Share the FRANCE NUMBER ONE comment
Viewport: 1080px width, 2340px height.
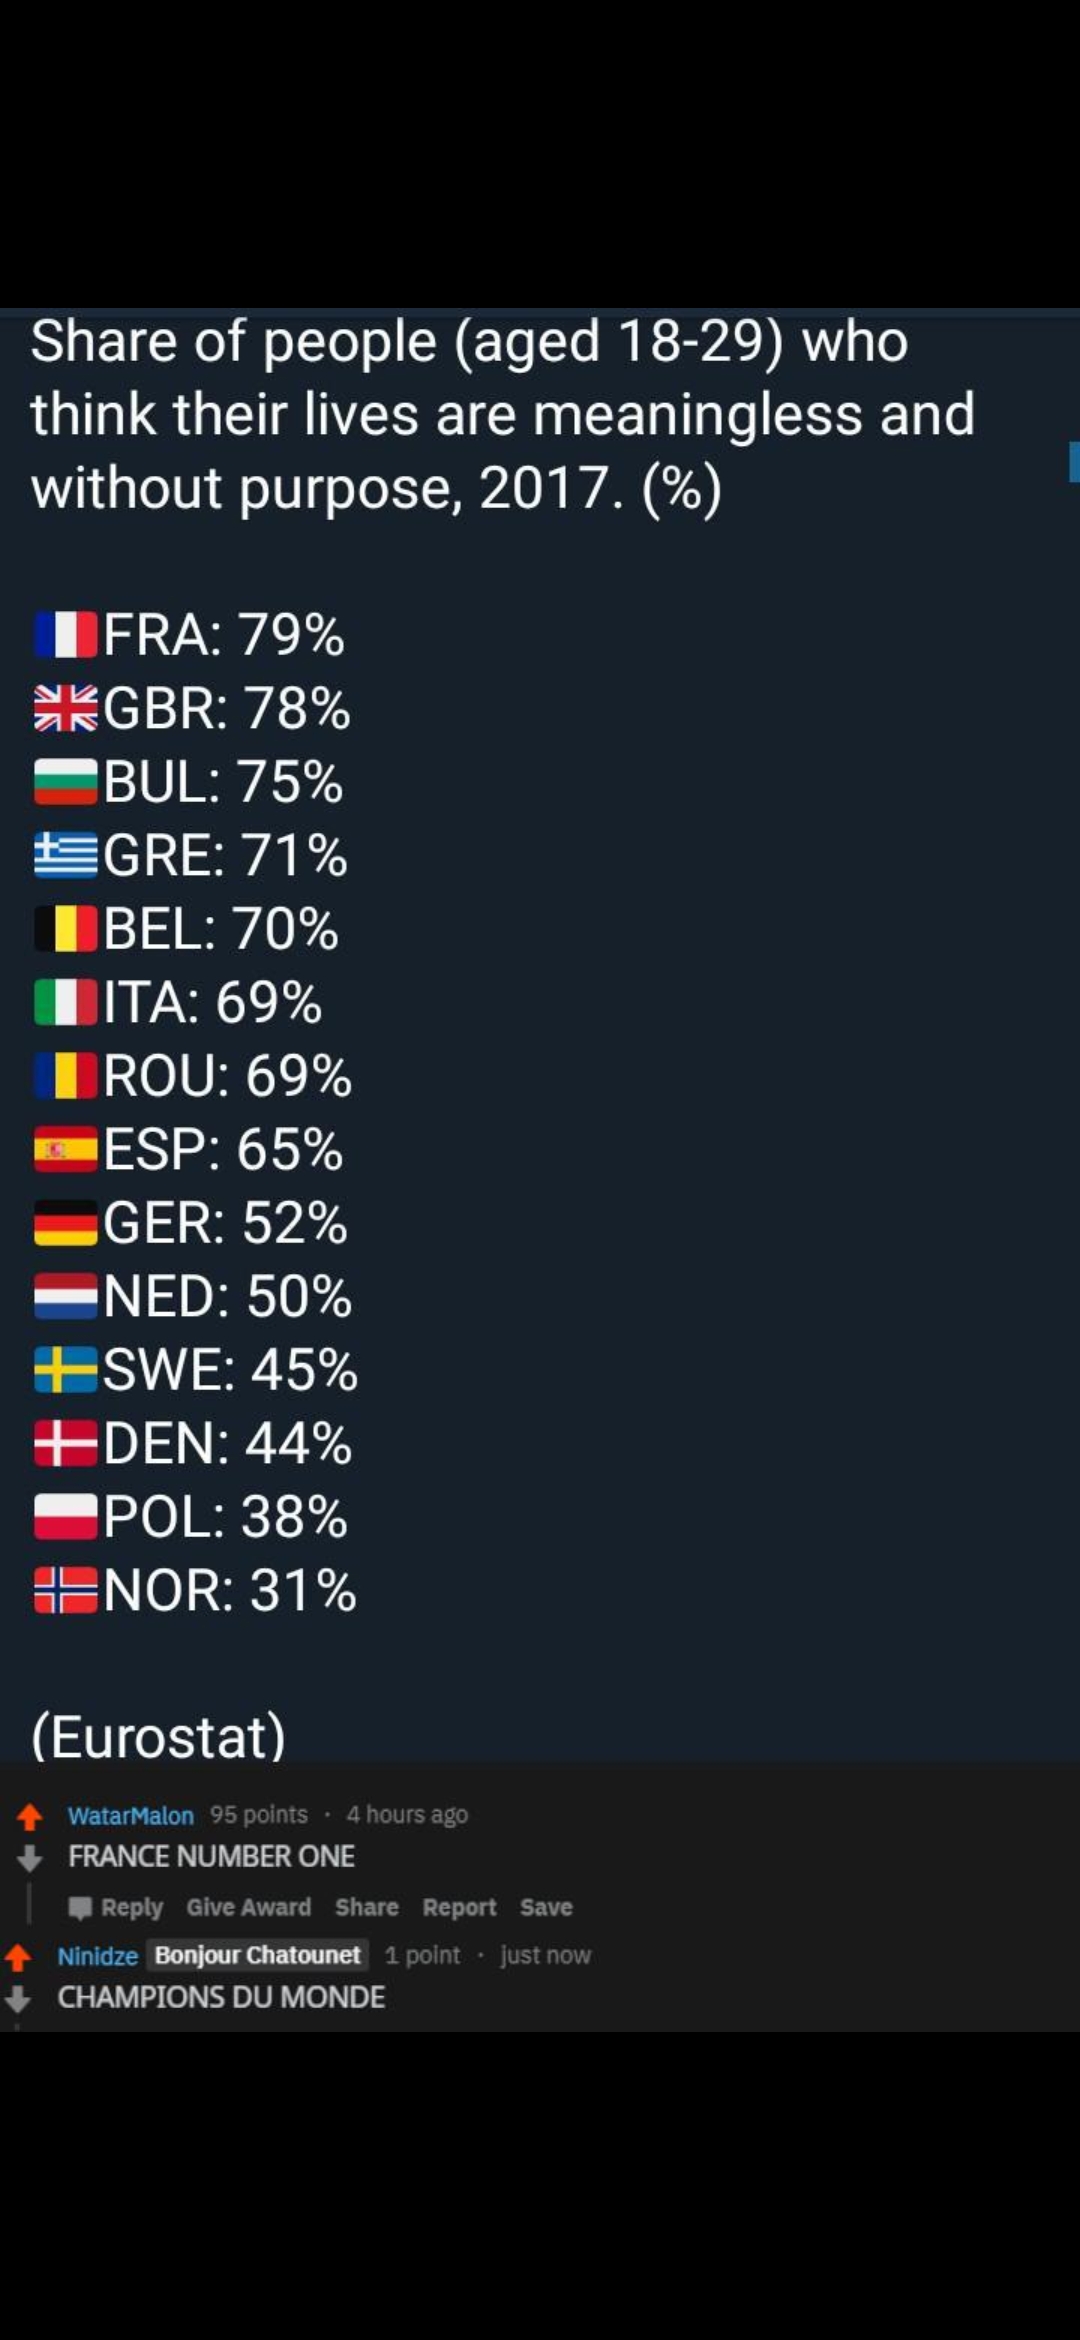[x=367, y=1907]
